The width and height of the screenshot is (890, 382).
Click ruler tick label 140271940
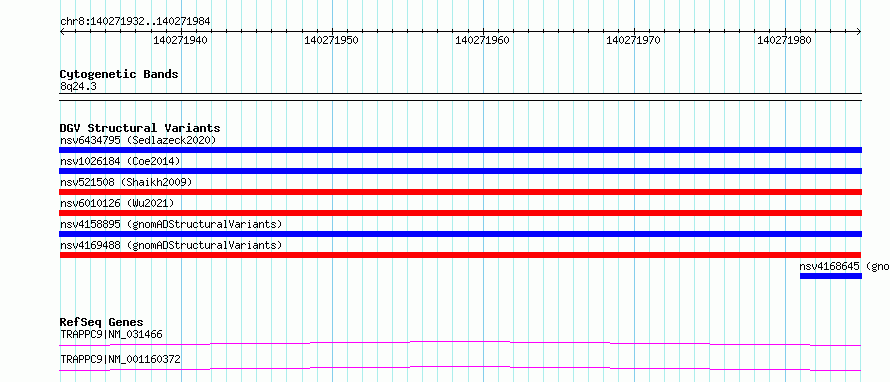[x=180, y=41]
